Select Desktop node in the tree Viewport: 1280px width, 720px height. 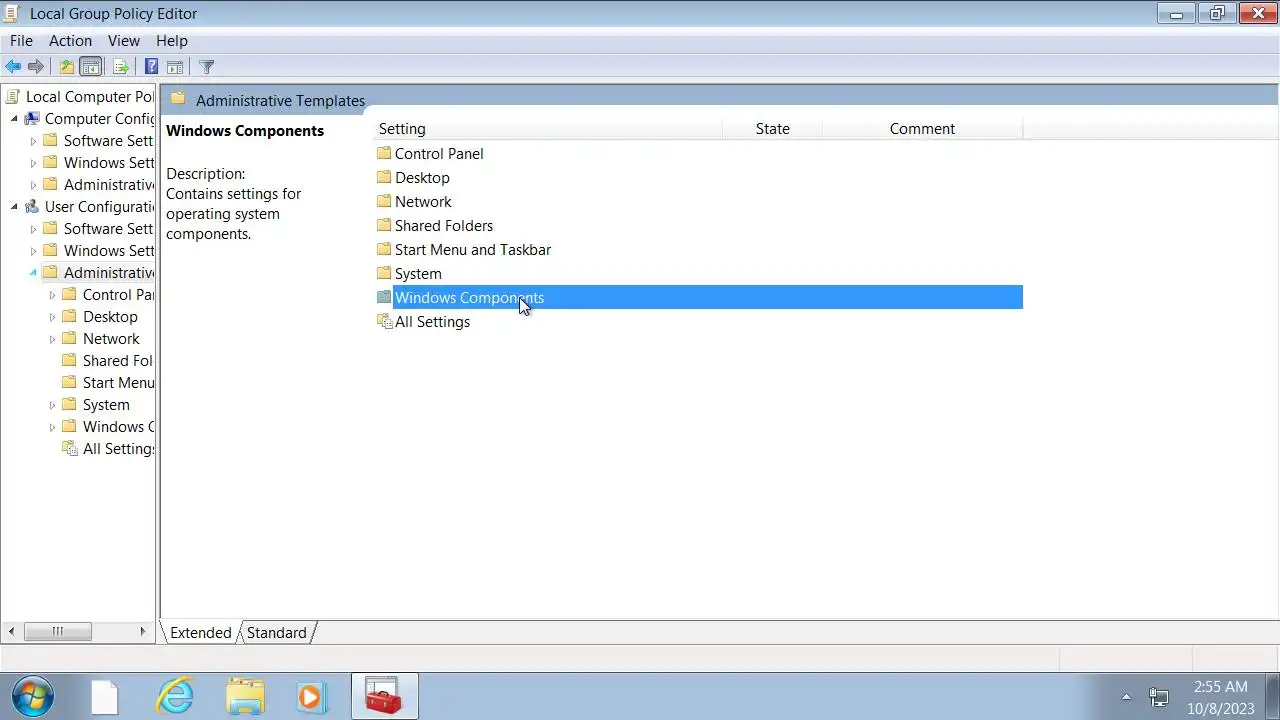click(x=110, y=317)
